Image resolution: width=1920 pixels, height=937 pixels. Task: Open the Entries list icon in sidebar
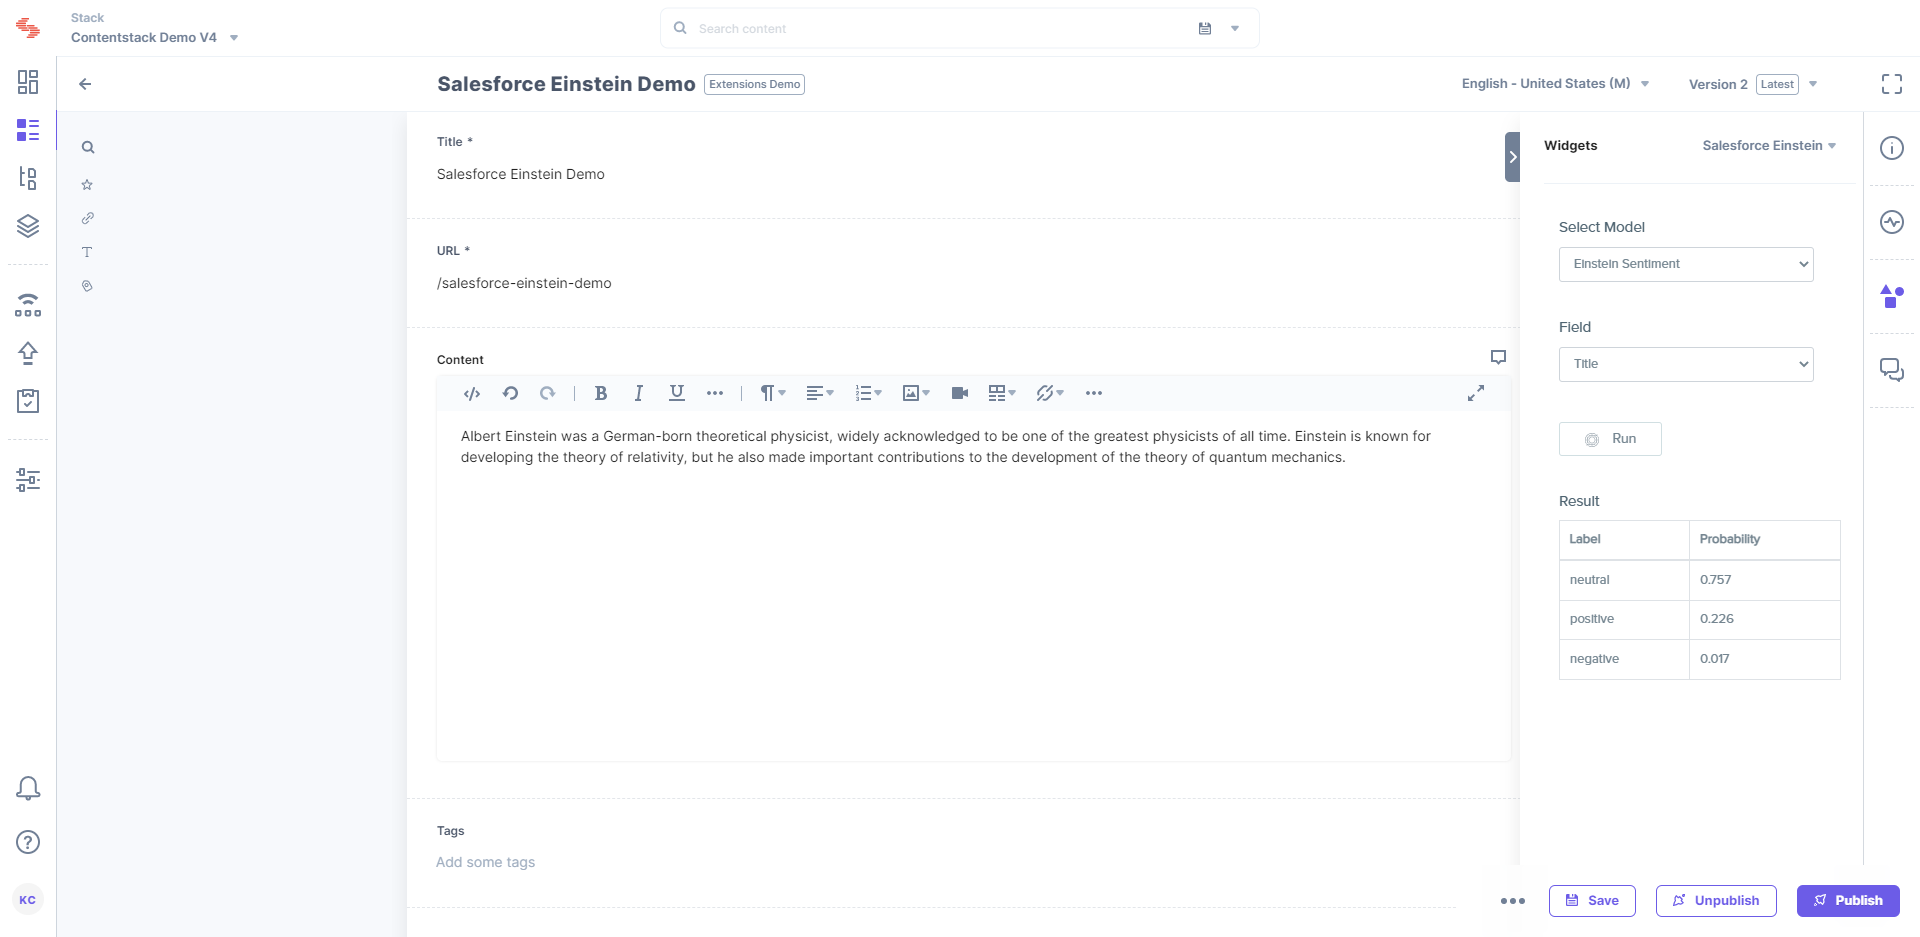(x=28, y=130)
